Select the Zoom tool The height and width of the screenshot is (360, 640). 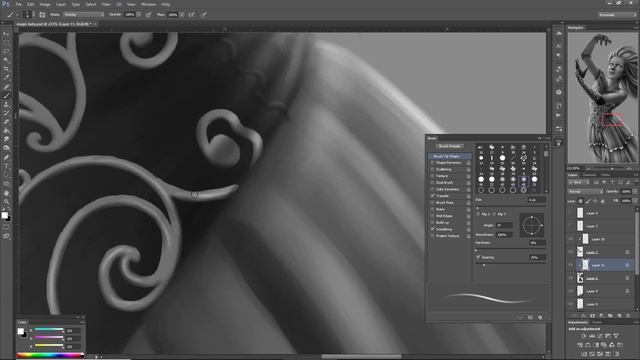click(x=6, y=202)
